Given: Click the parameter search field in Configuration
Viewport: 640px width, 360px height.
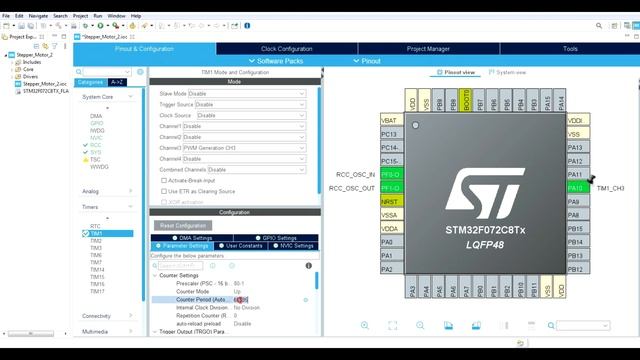Looking at the screenshot, I should pyautogui.click(x=180, y=266).
